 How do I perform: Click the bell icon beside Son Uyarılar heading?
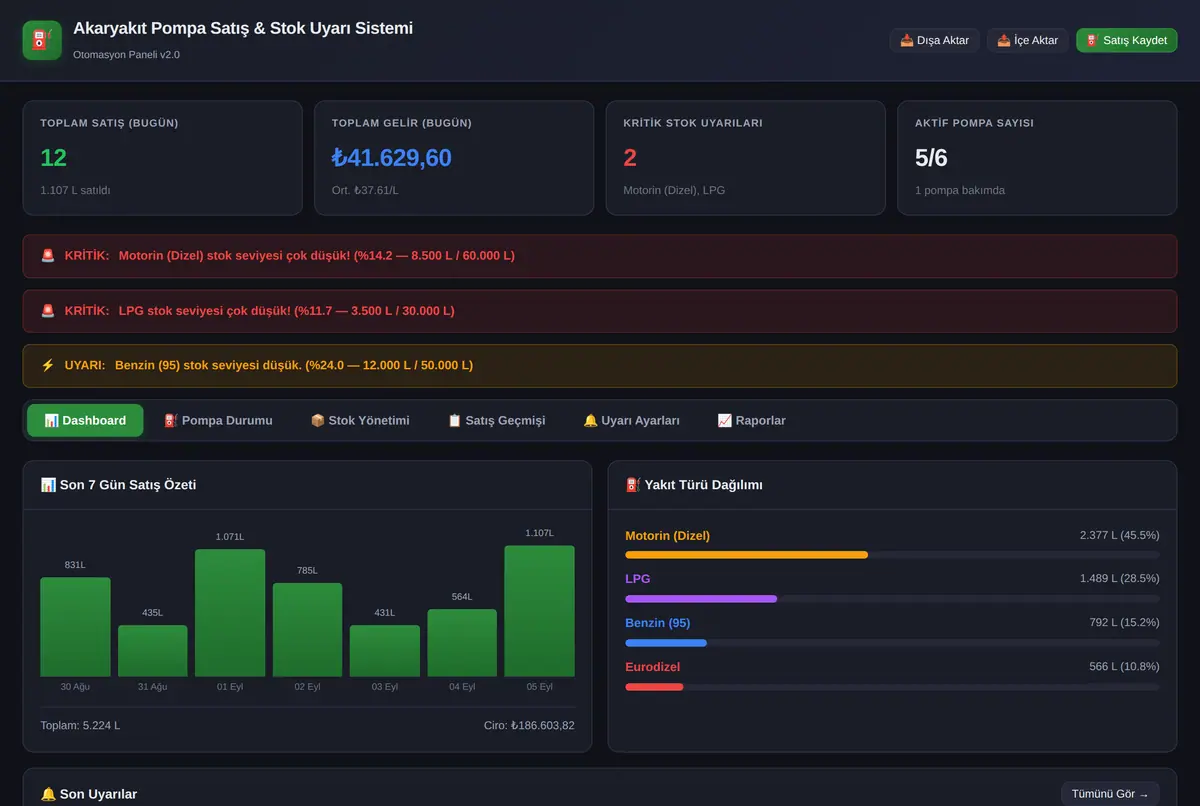[x=48, y=794]
